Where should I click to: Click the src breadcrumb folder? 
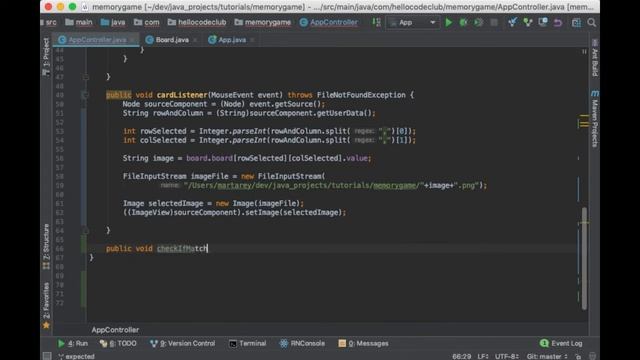click(x=49, y=22)
